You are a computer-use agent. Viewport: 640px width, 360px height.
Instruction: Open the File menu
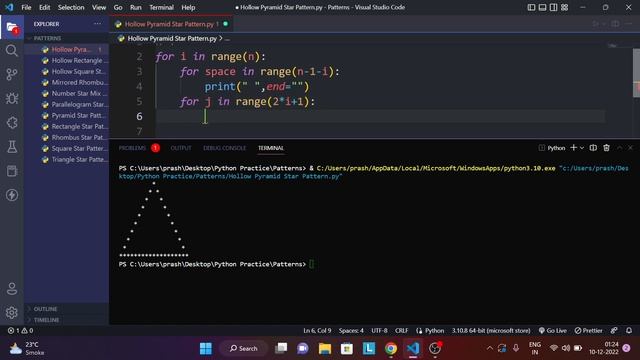[26, 7]
